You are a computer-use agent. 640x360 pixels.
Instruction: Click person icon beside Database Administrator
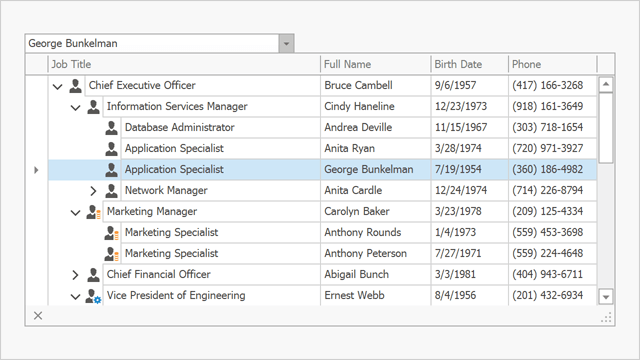click(111, 128)
